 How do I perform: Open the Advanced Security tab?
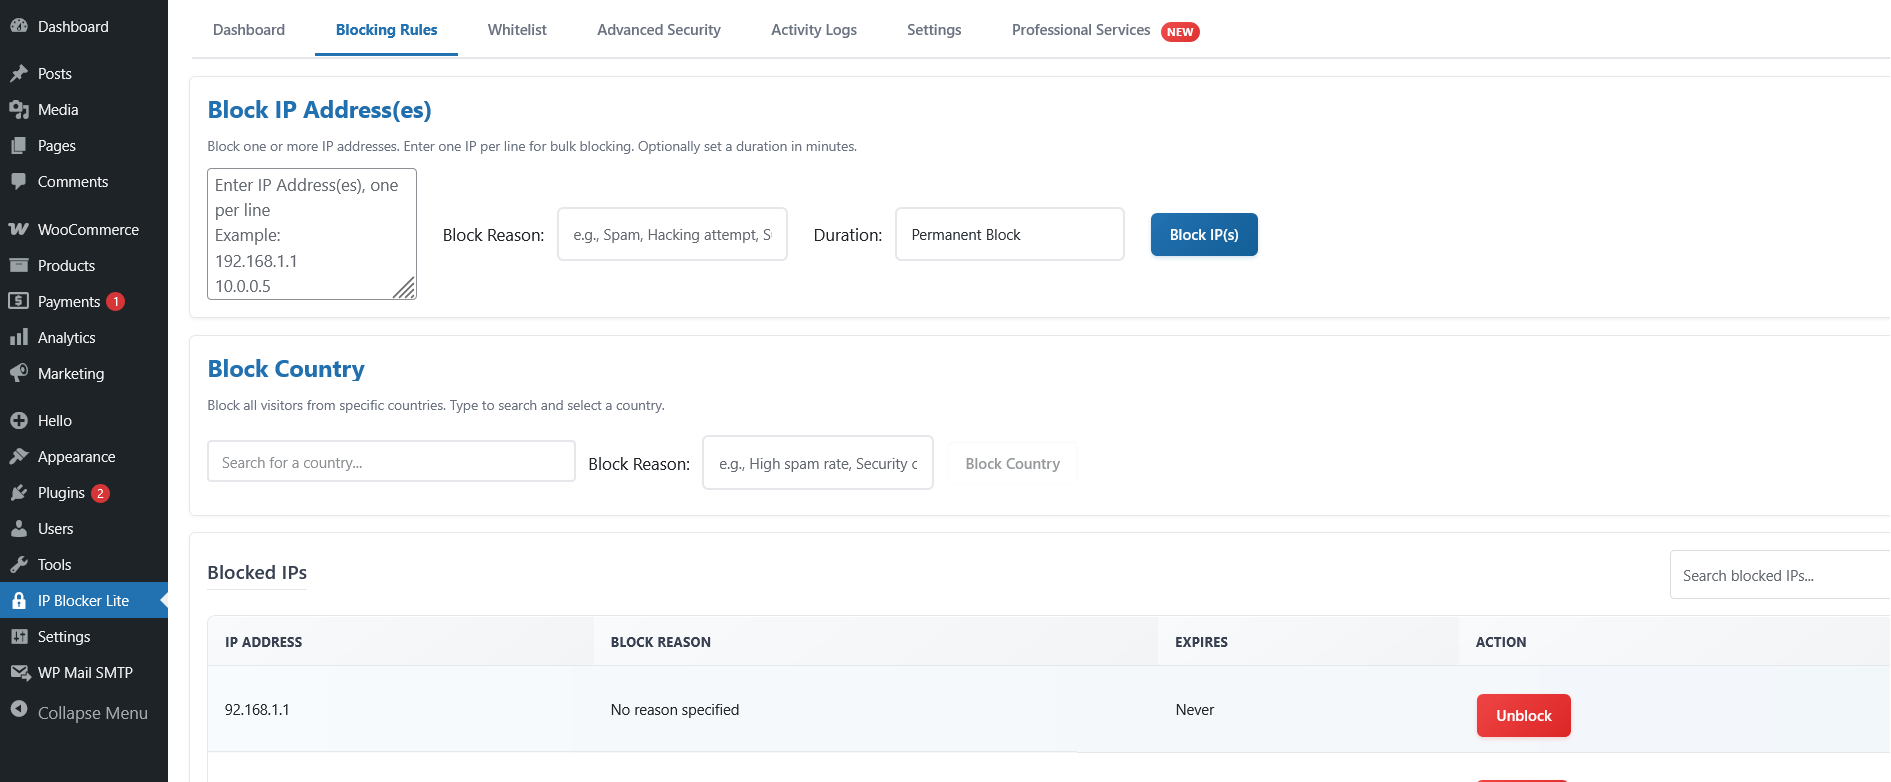(x=658, y=30)
